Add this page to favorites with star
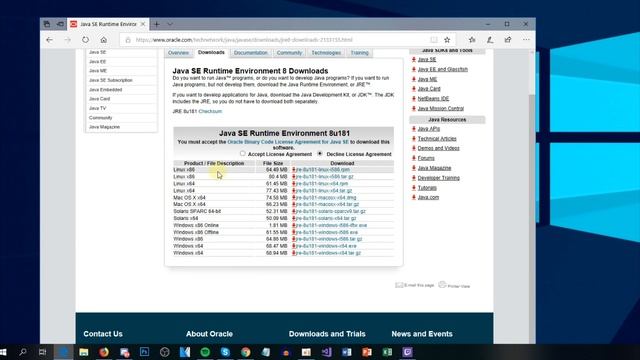 [x=447, y=40]
